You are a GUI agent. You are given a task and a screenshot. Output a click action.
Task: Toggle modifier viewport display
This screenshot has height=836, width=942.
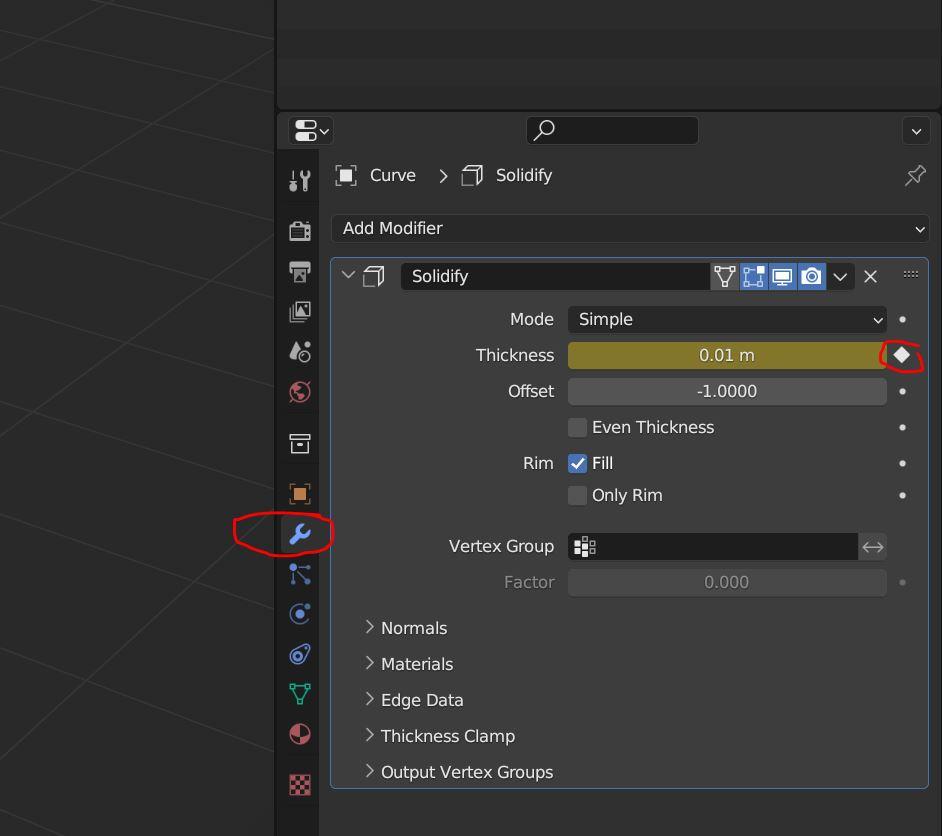[782, 276]
